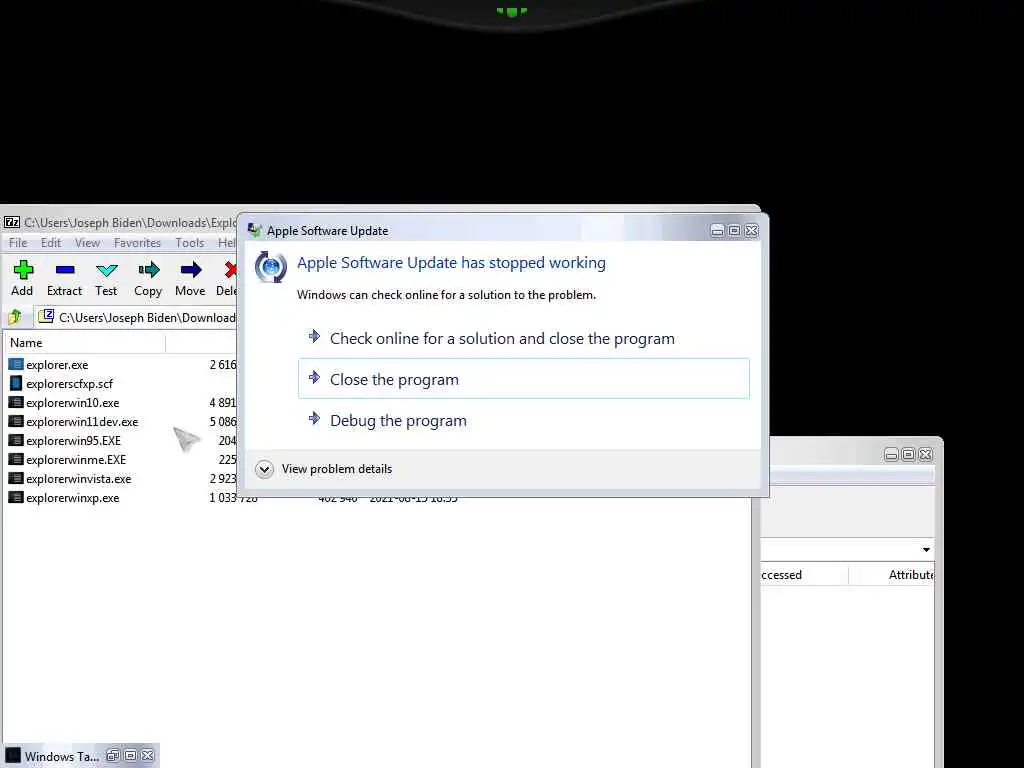This screenshot has width=1024, height=768.
Task: Click the Test toolbar icon in 7-Zip
Action: [106, 270]
